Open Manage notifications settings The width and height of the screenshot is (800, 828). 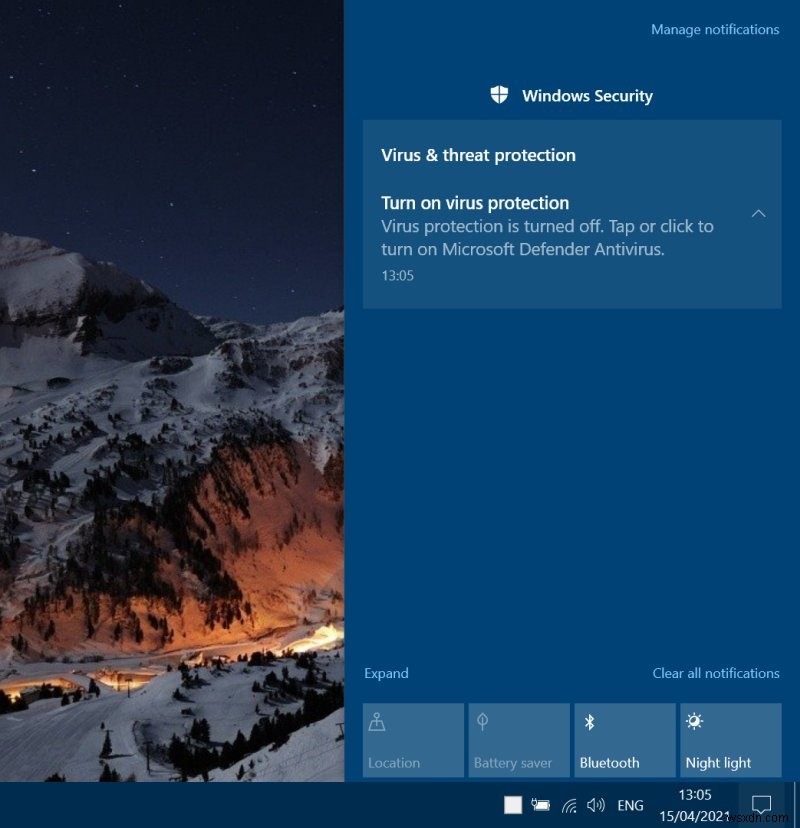pos(714,29)
